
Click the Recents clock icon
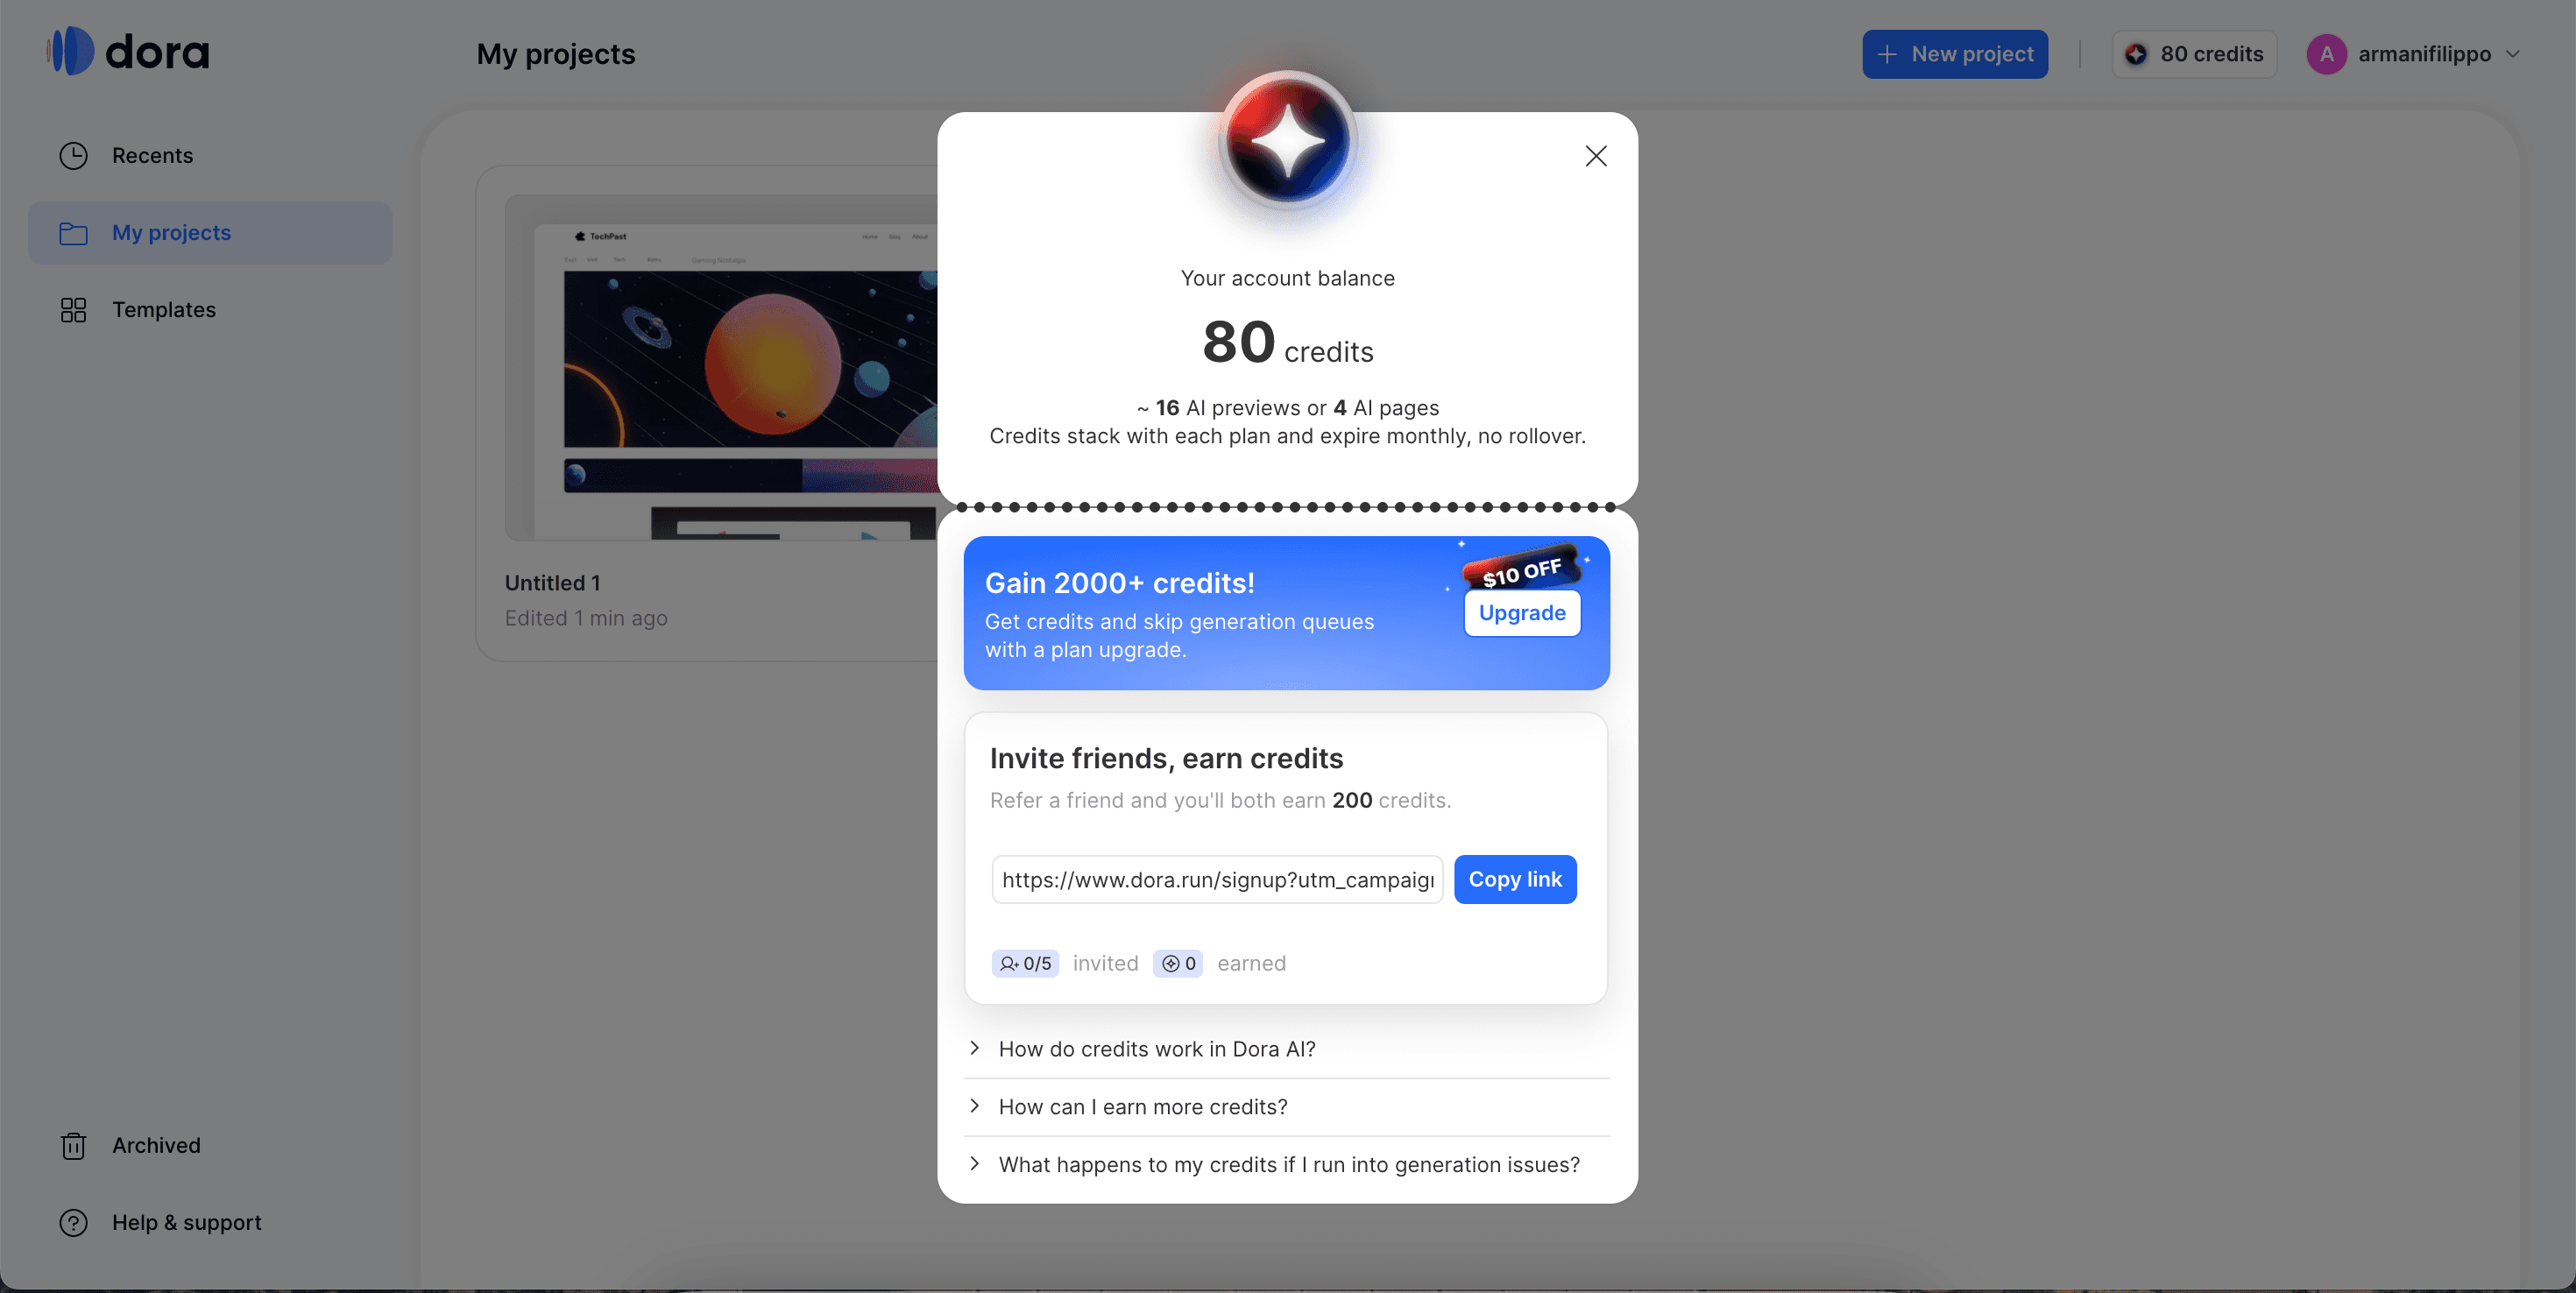pos(73,156)
